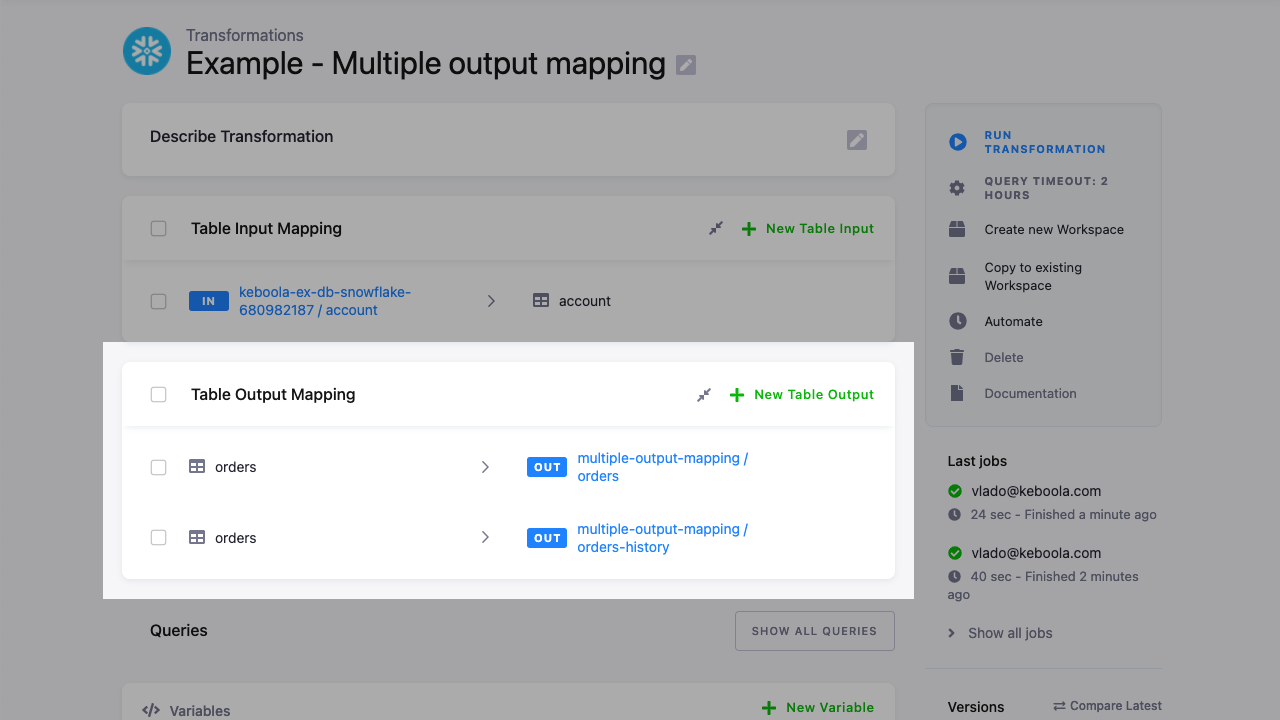Click the pencil icon next to the transformation title
The width and height of the screenshot is (1280, 720).
tap(685, 64)
